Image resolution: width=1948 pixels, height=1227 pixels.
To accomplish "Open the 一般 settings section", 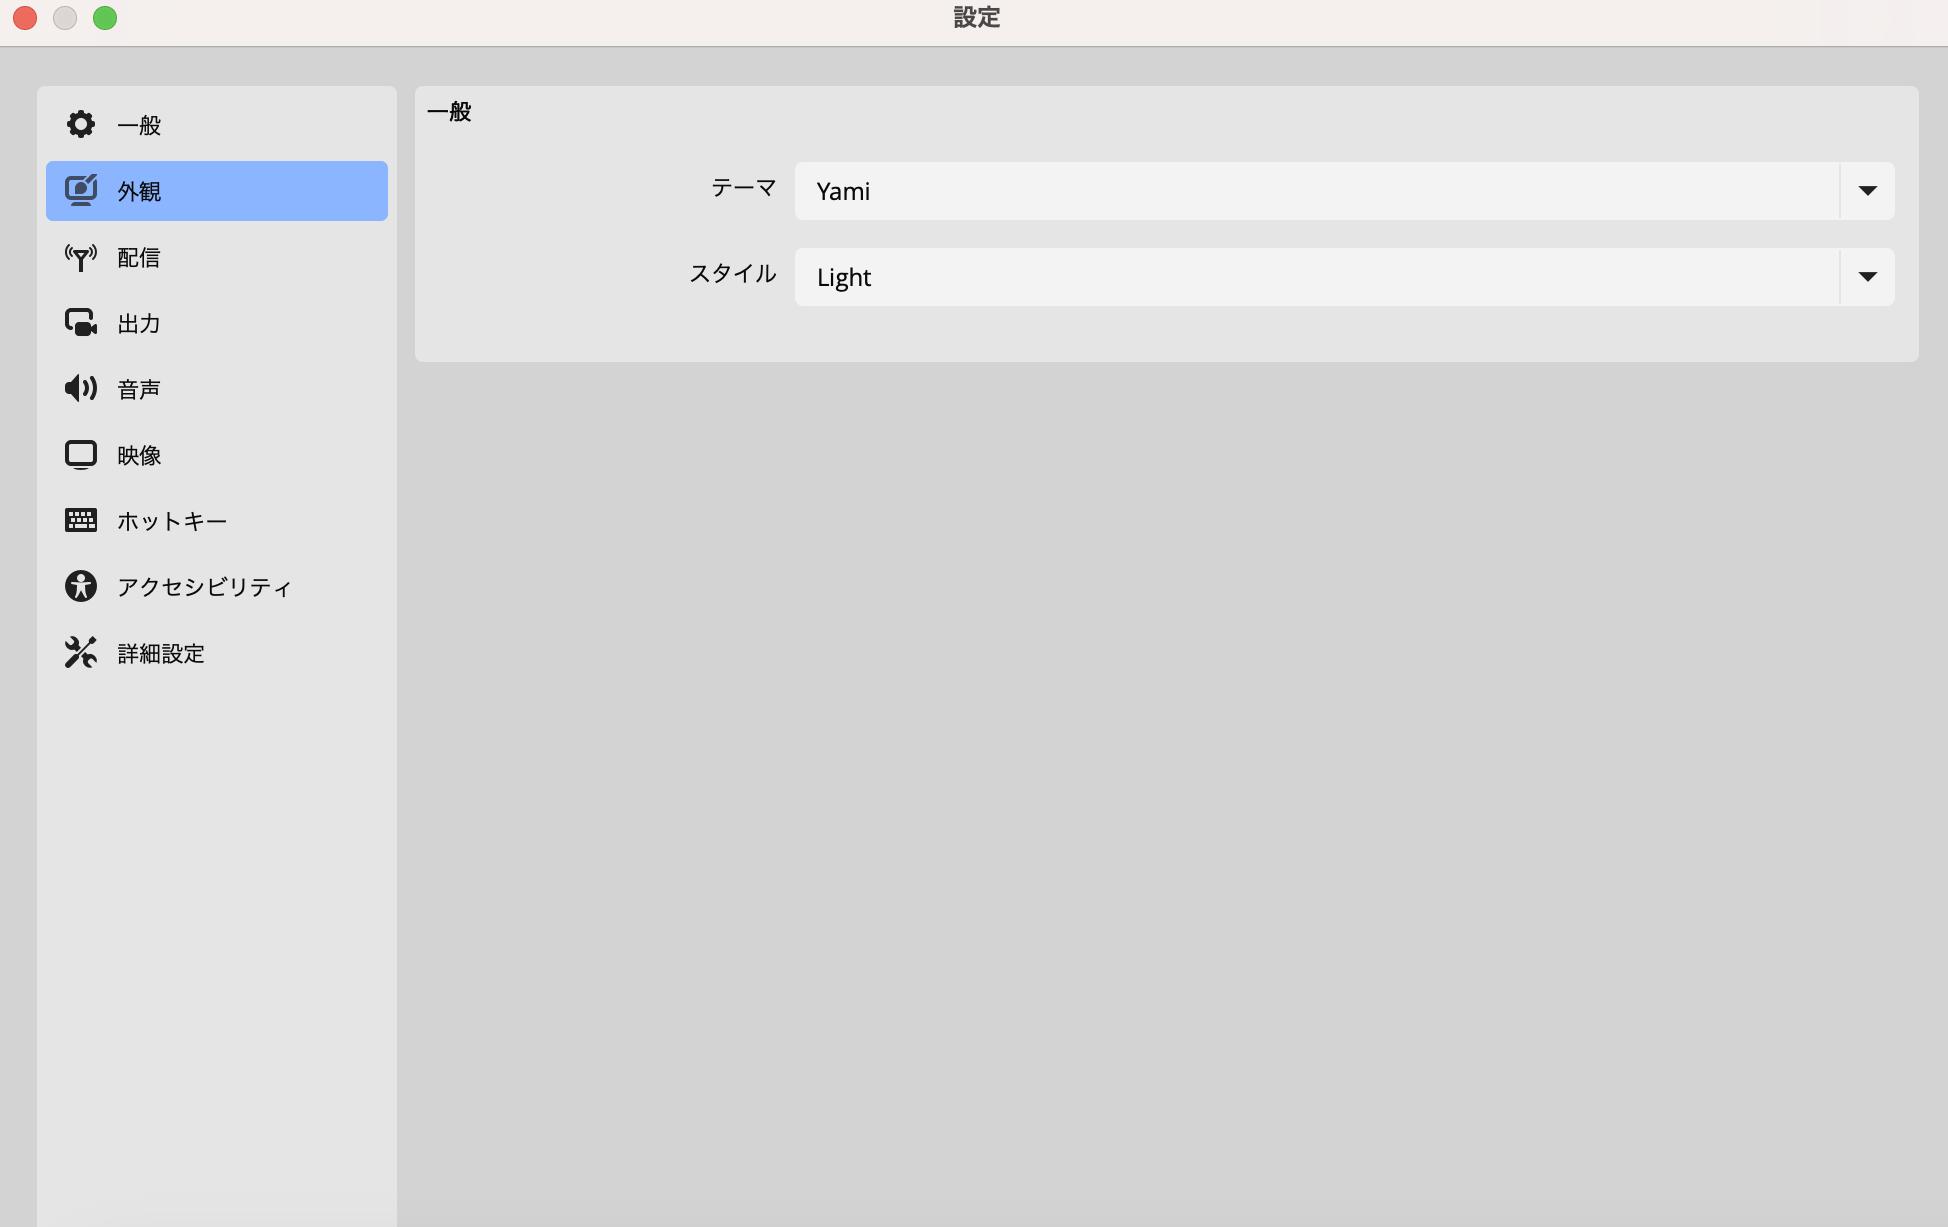I will 217,125.
